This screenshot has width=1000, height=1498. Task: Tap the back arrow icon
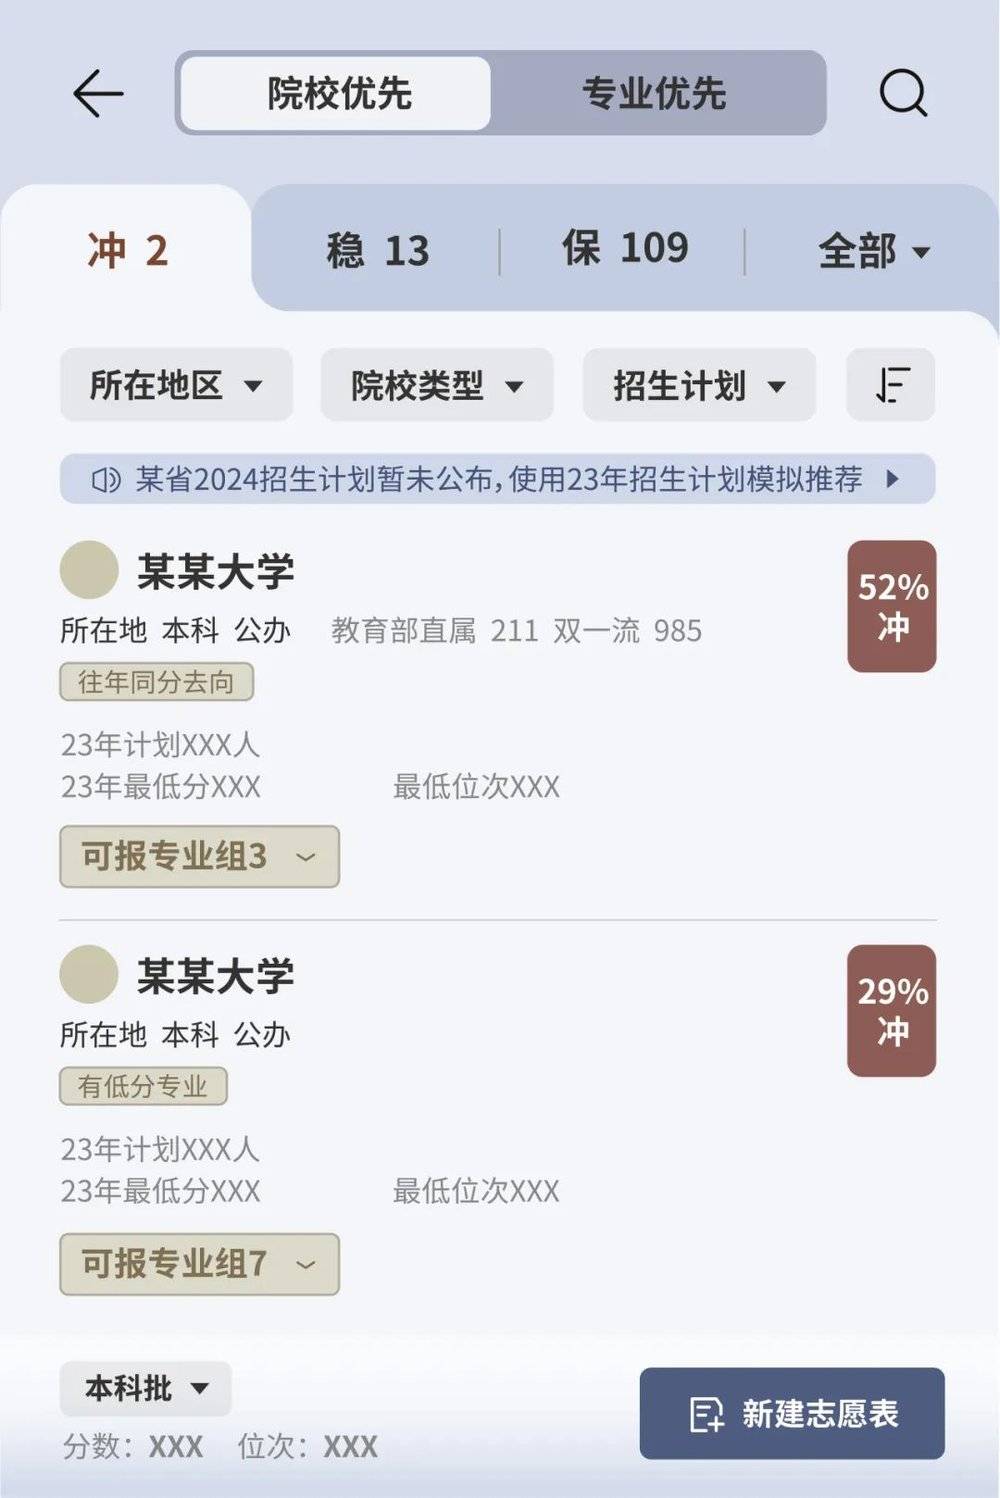[x=98, y=94]
